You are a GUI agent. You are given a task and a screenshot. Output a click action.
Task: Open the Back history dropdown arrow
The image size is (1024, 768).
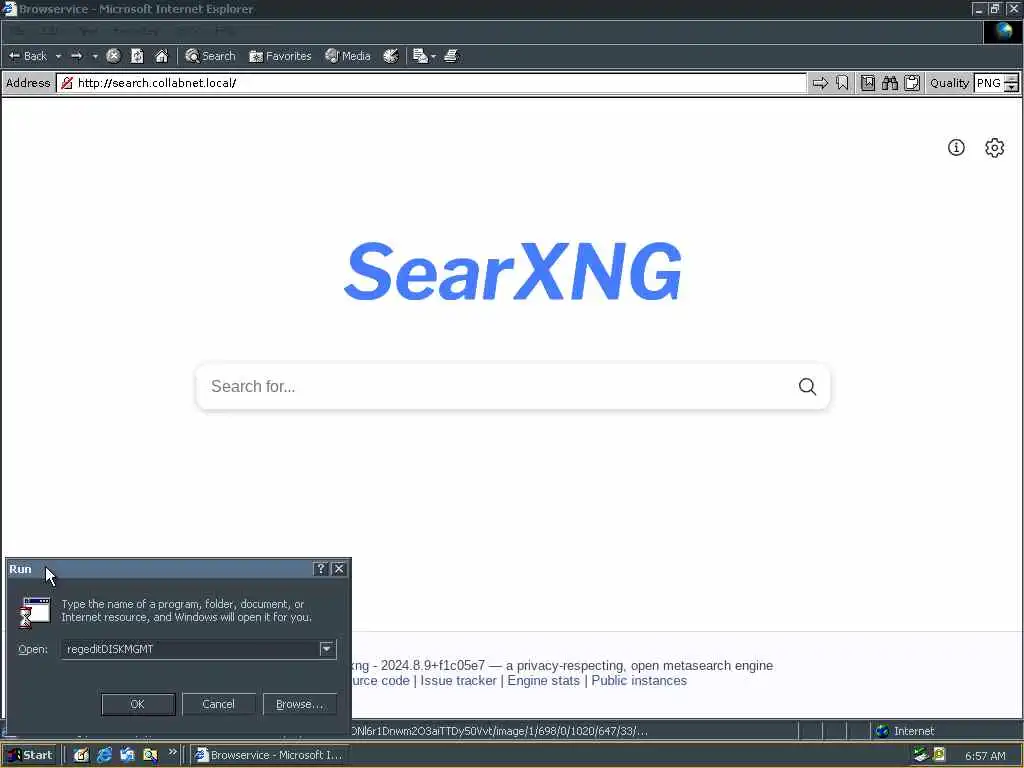coord(58,56)
